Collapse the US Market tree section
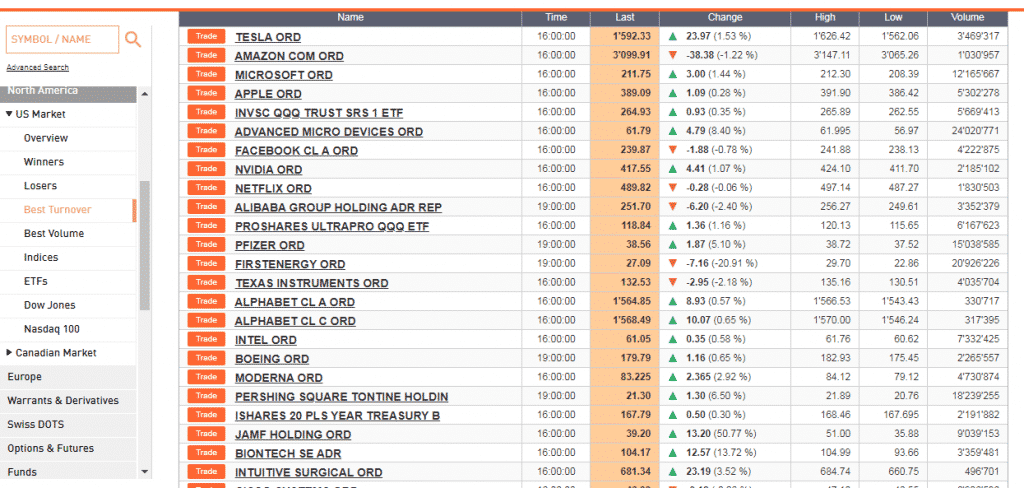 click(x=9, y=114)
